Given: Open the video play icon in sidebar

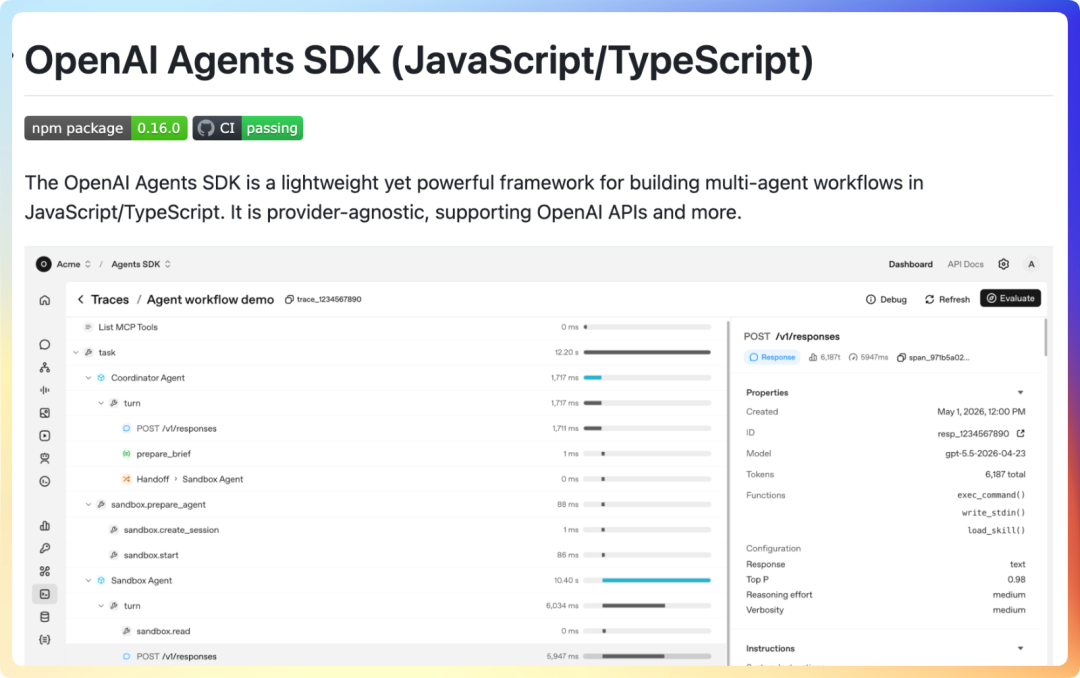Looking at the screenshot, I should point(45,435).
